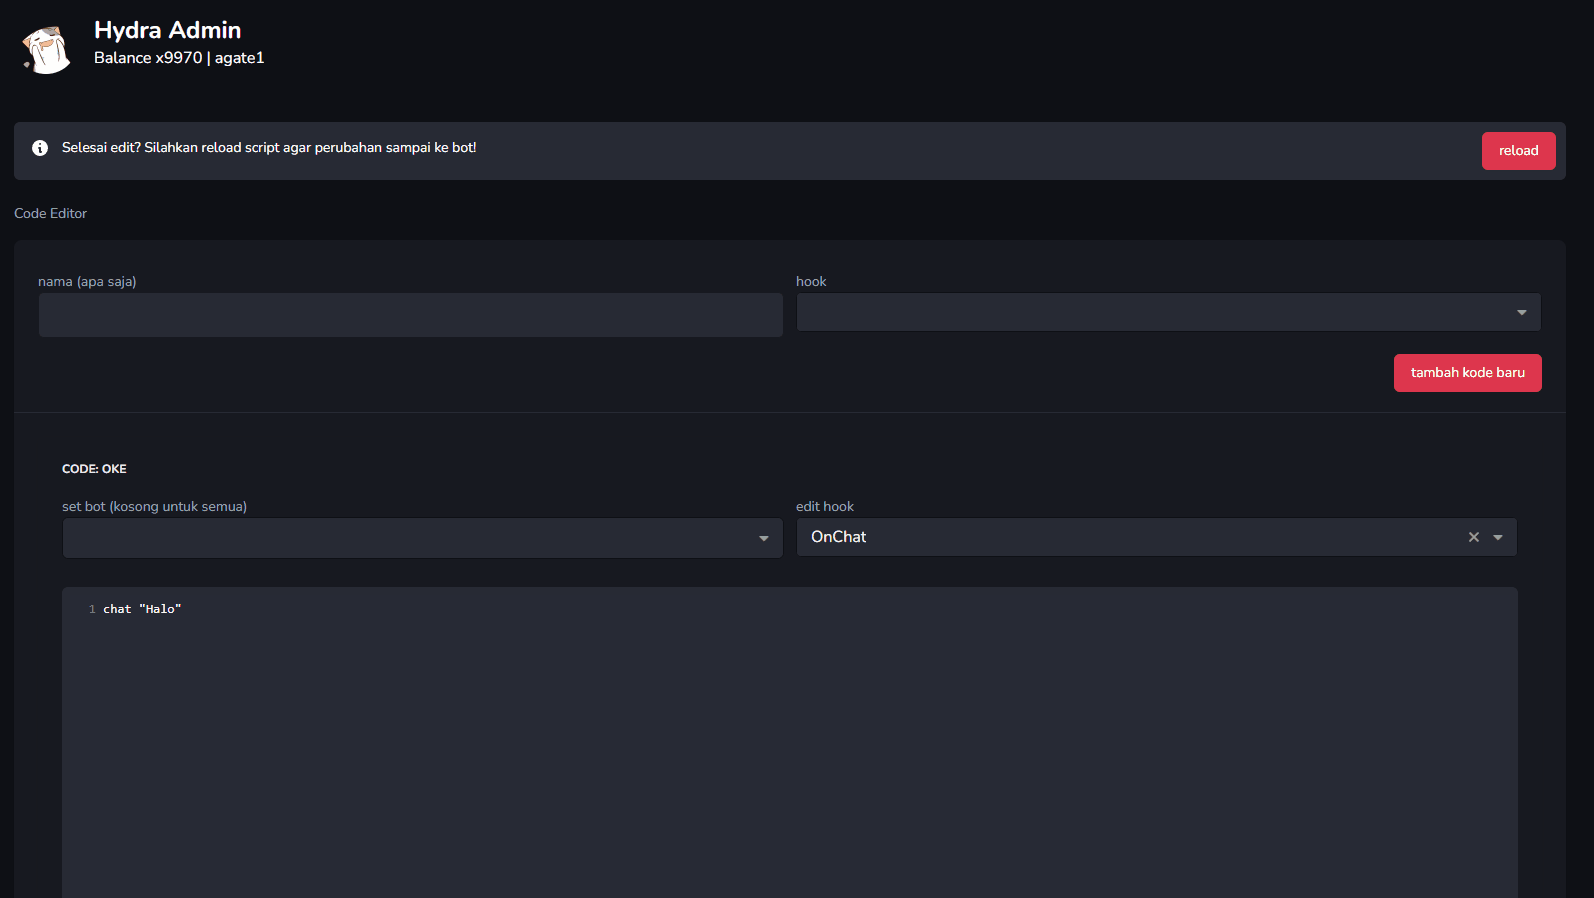The image size is (1594, 898).
Task: Open the edit hook OnChat dropdown
Action: coord(1120,537)
